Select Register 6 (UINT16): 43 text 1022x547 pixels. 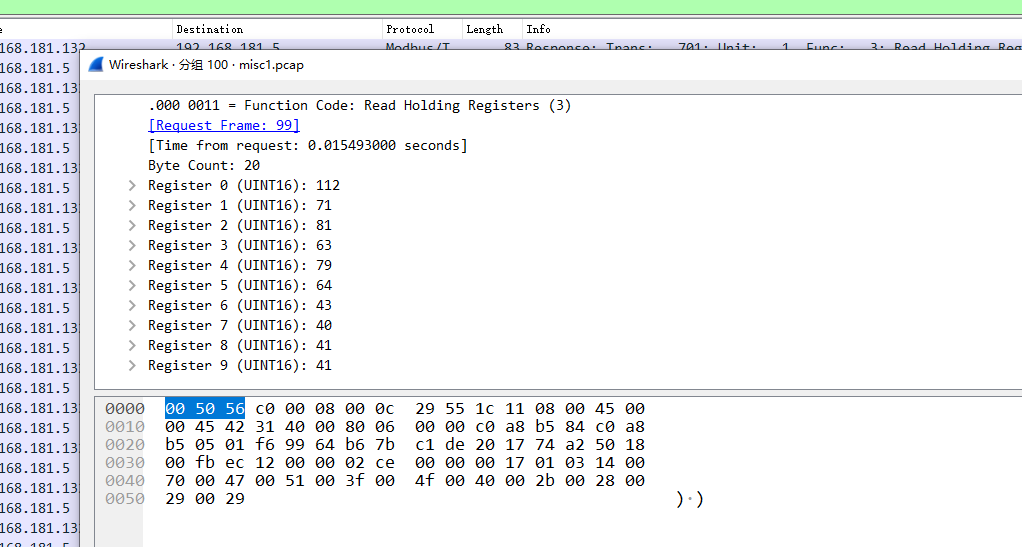pos(240,306)
